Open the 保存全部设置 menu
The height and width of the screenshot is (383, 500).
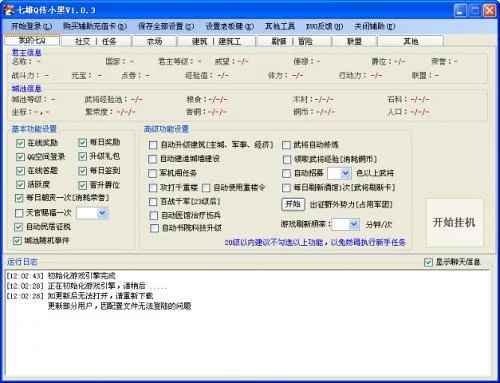click(x=166, y=26)
